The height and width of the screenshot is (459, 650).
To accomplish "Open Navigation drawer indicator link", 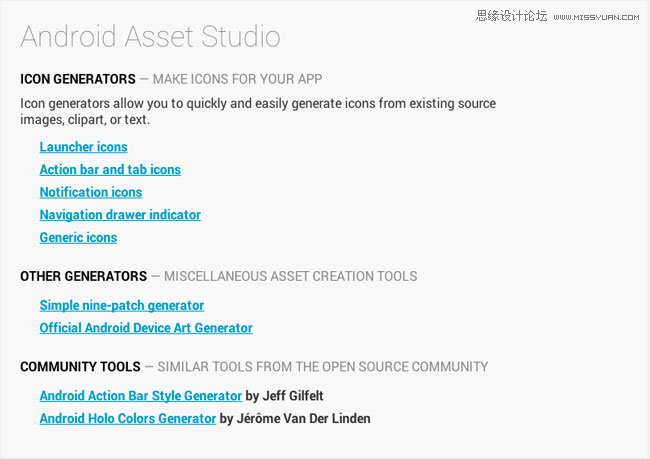I will pyautogui.click(x=120, y=215).
